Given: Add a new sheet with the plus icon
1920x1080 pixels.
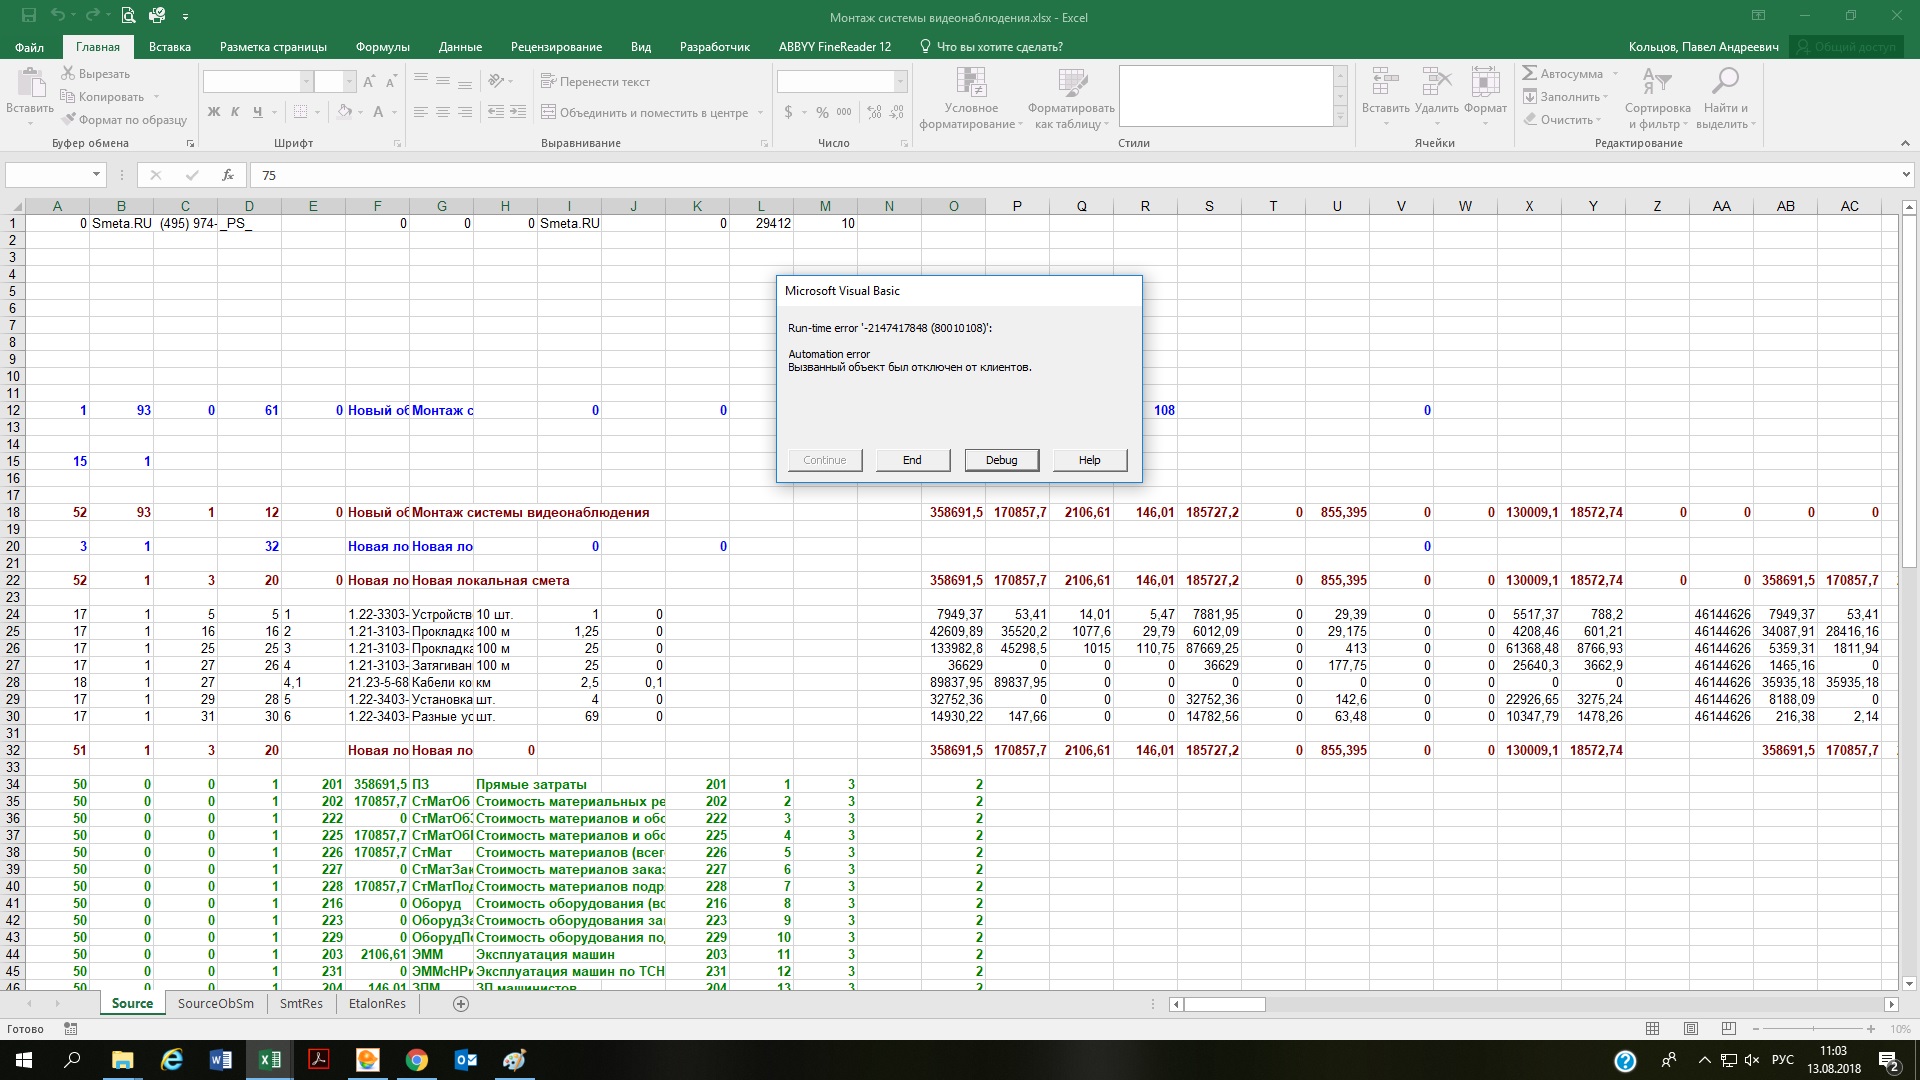Looking at the screenshot, I should [461, 1003].
